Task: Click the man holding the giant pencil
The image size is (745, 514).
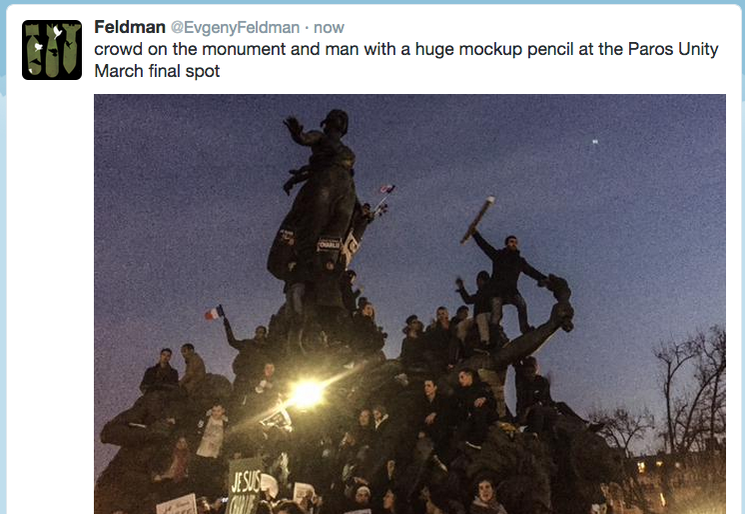Action: click(x=506, y=280)
